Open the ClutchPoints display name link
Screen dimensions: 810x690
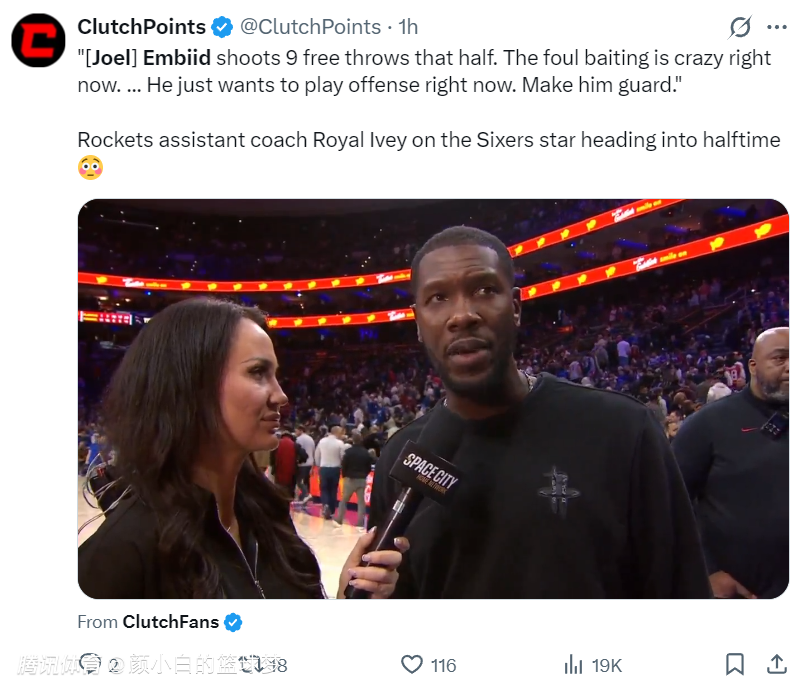tap(141, 27)
